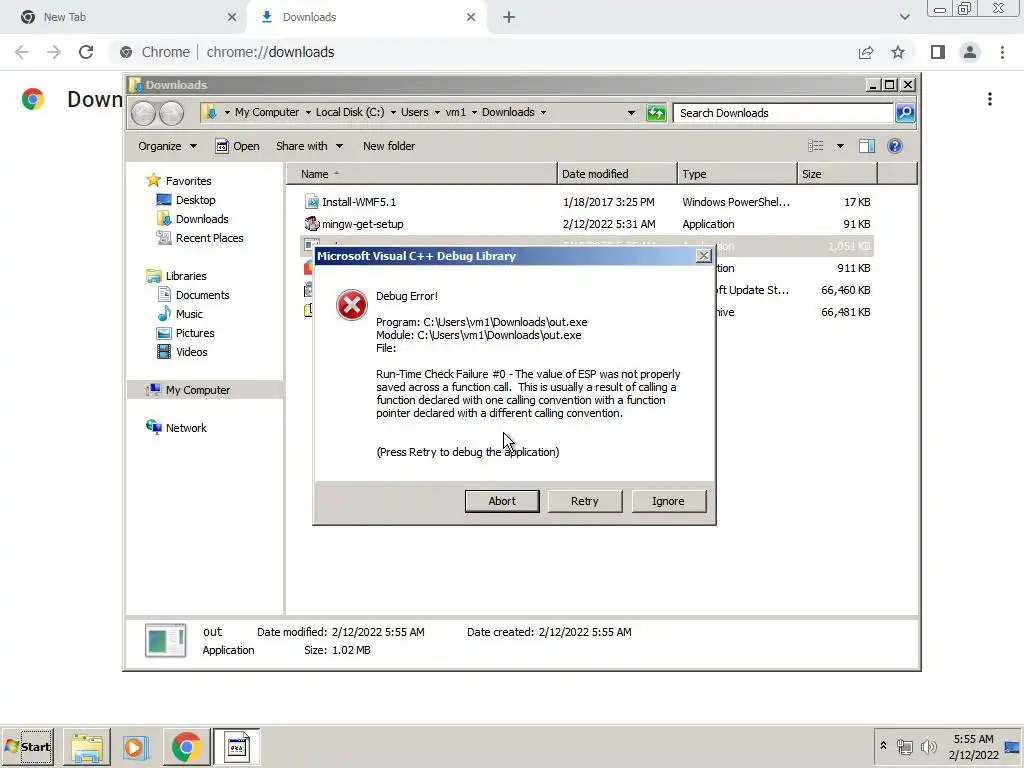Bookmark this page with star icon
Viewport: 1024px width, 768px height.
tap(898, 52)
